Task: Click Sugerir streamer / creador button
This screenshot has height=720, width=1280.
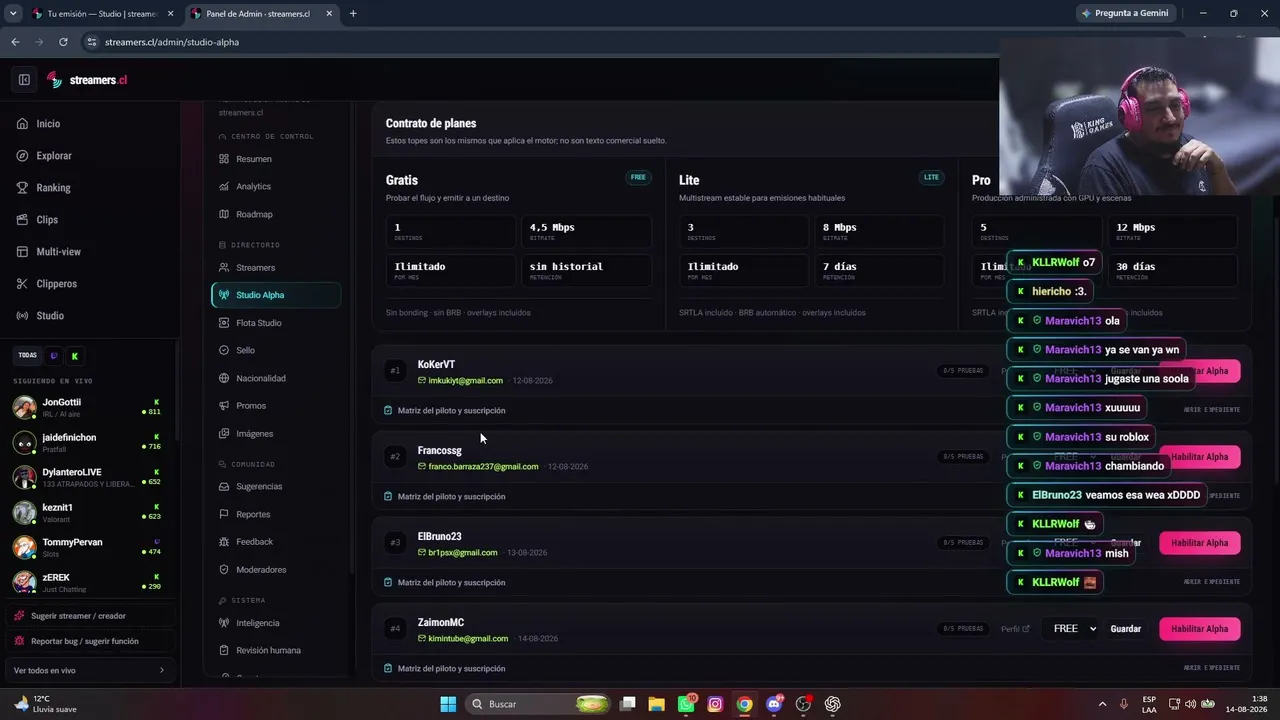Action: pos(91,616)
